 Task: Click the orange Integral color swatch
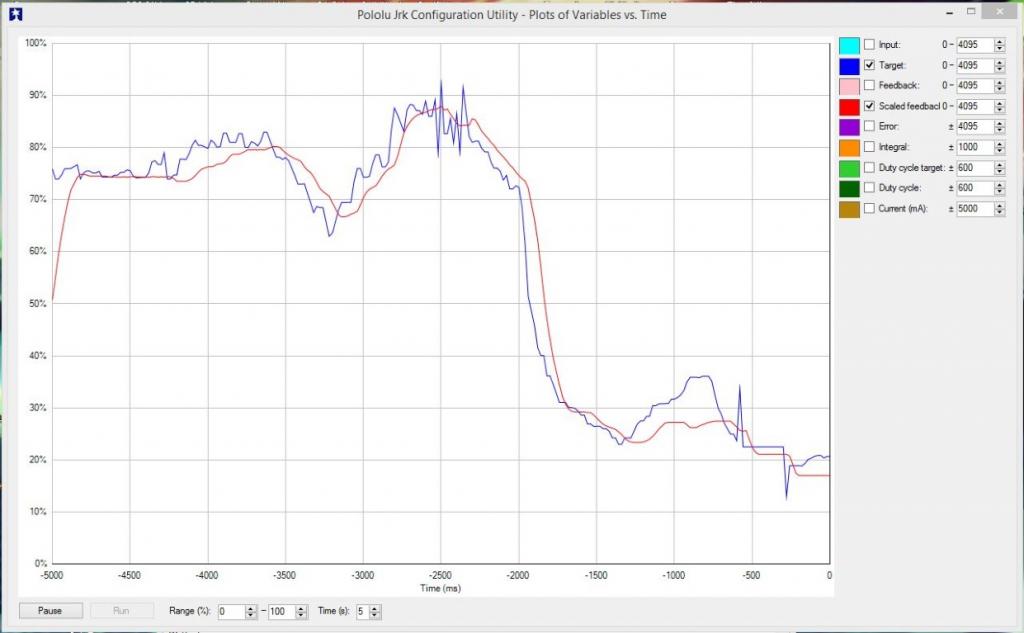pos(848,147)
